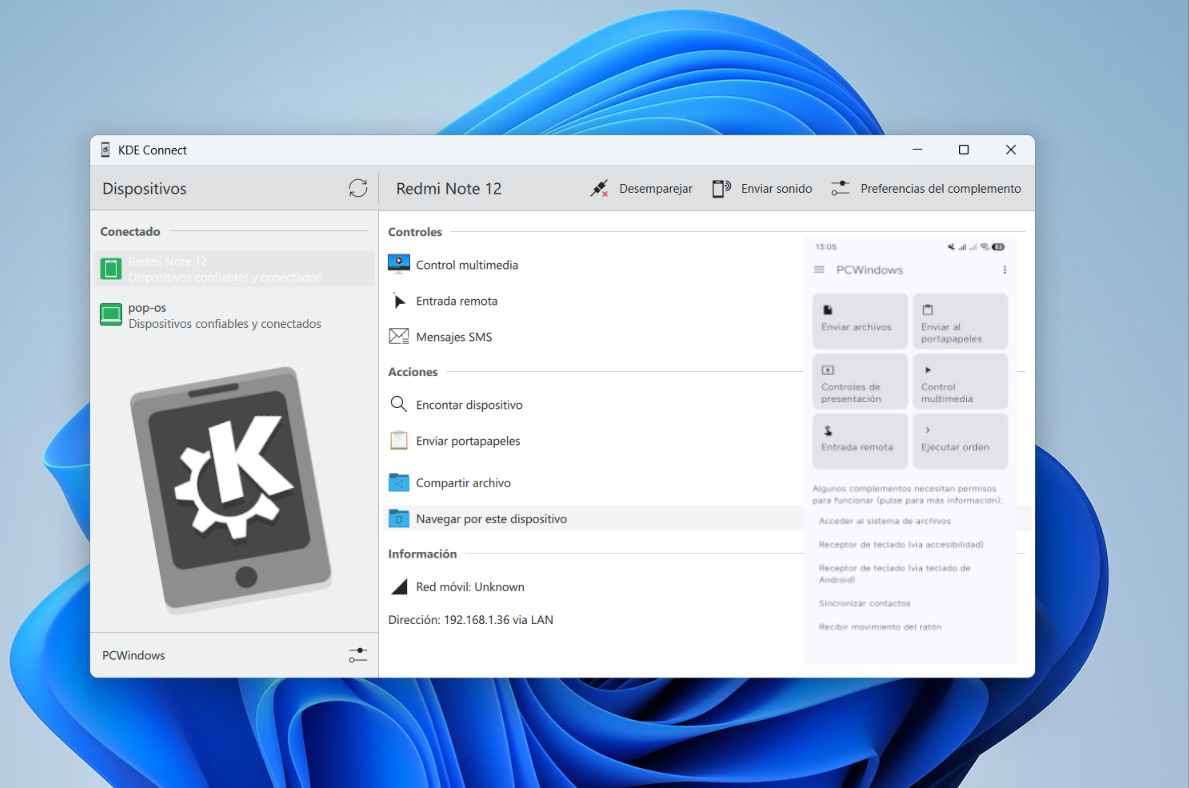Open three-dot menu in phone screenshot

click(1005, 270)
